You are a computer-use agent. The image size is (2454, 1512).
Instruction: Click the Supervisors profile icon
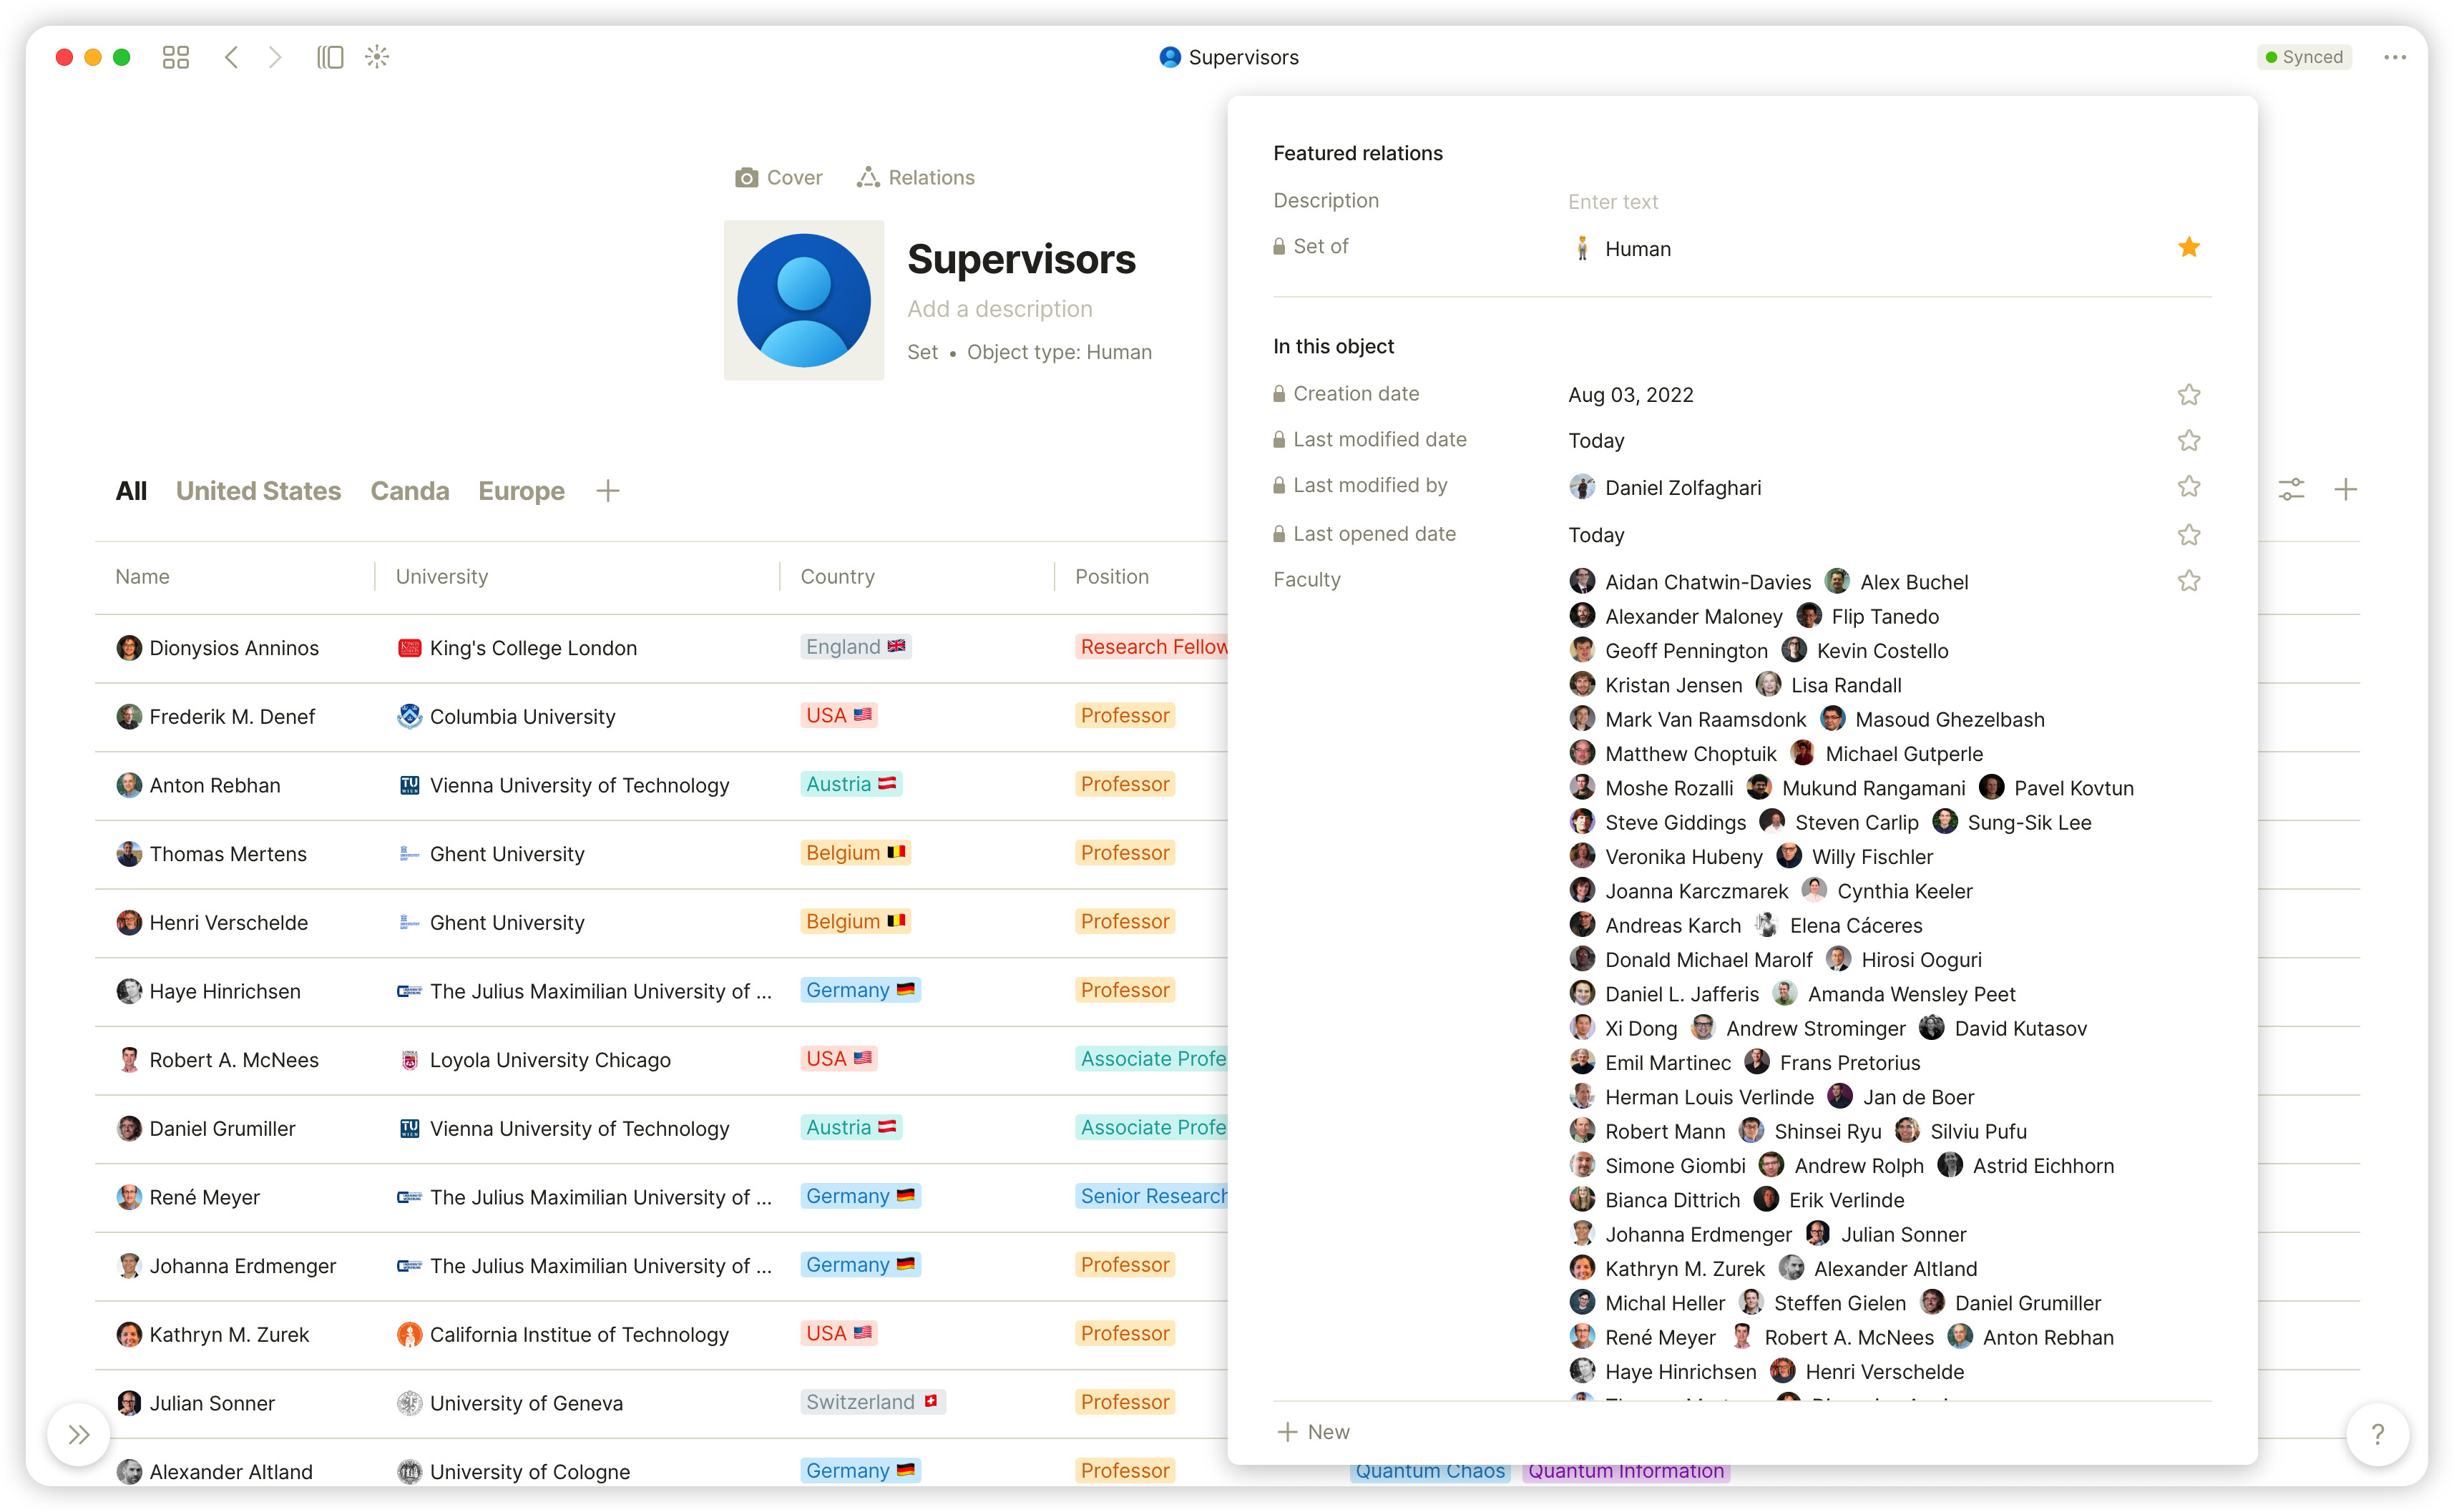coord(804,300)
